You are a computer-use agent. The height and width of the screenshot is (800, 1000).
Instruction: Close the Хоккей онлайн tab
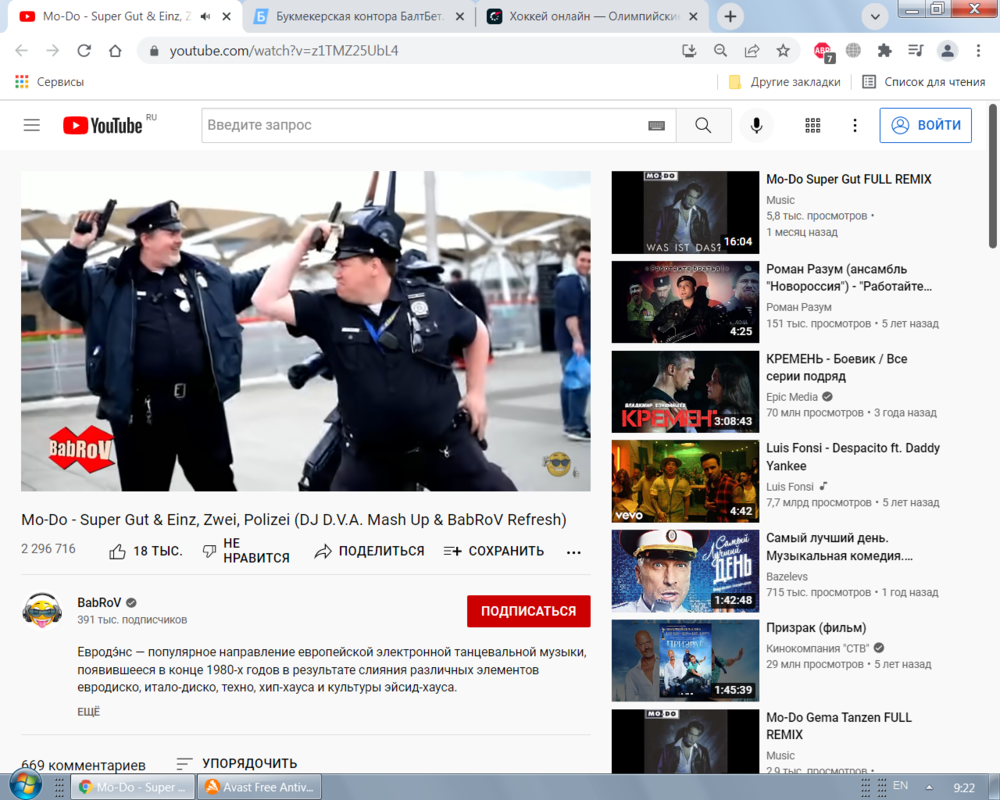[694, 17]
